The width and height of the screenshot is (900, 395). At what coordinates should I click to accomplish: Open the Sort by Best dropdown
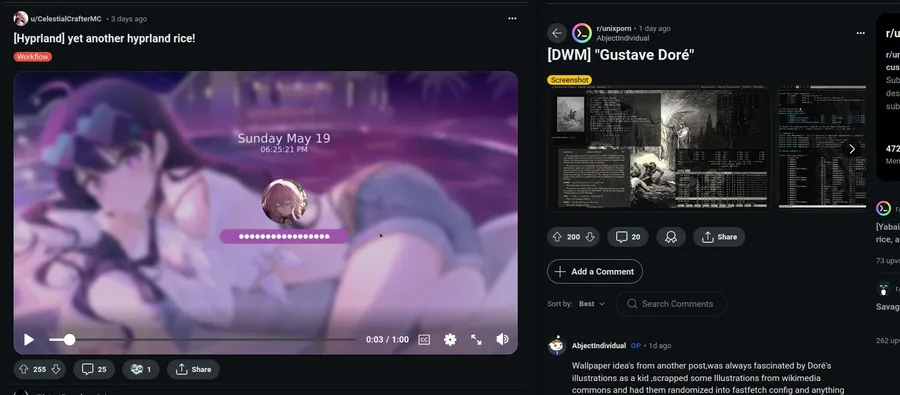pos(592,304)
